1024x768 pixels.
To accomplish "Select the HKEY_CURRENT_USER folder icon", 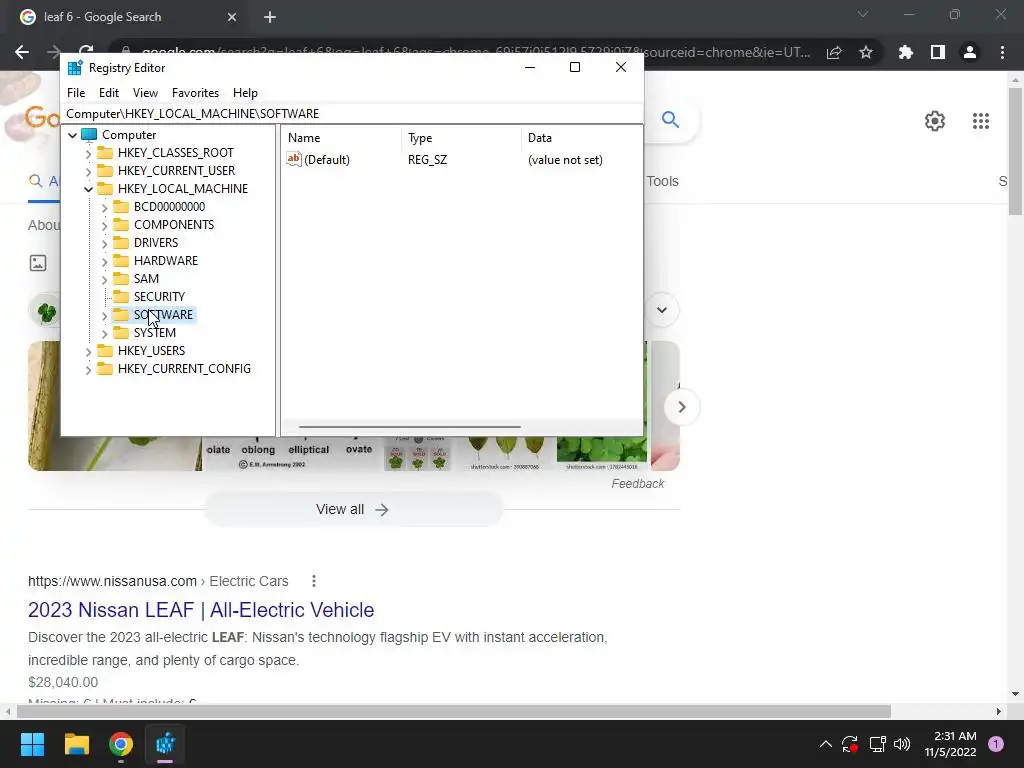I will (104, 170).
